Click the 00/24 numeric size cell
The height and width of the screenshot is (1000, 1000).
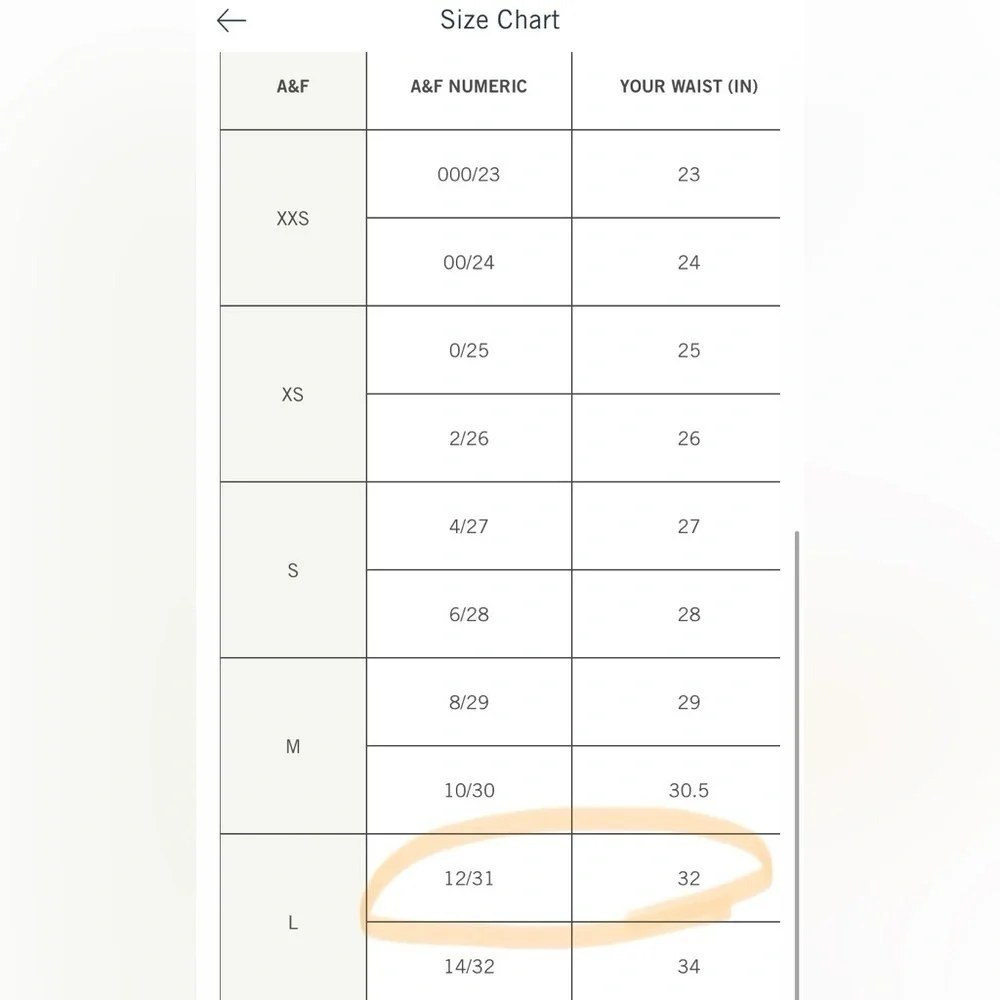[469, 262]
